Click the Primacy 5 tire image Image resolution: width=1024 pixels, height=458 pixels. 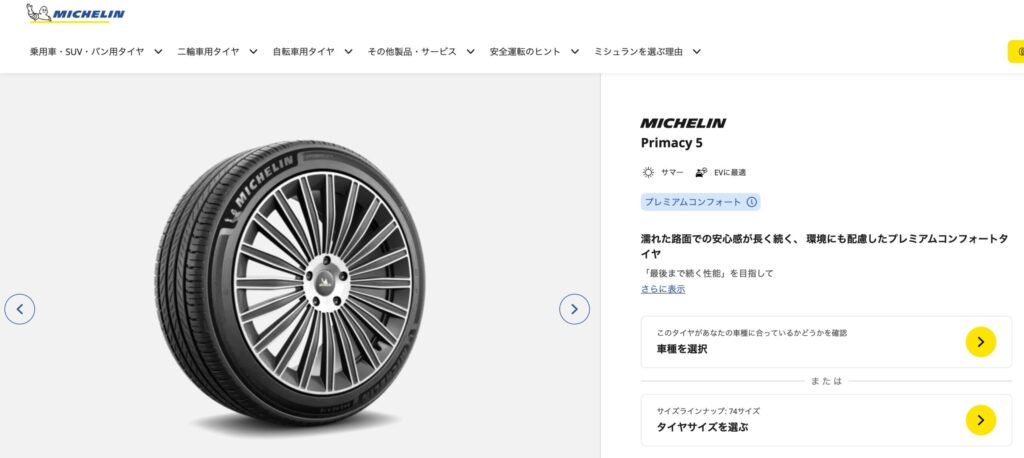(290, 285)
